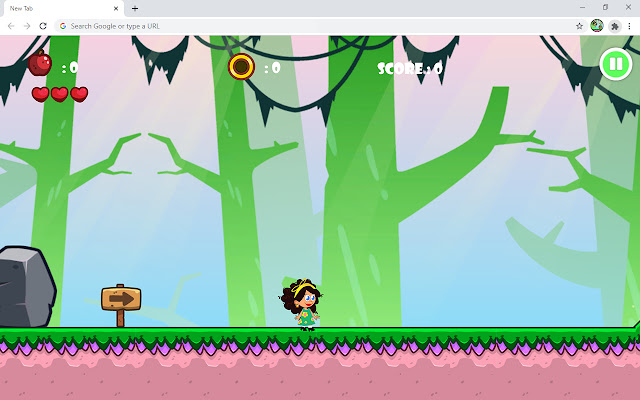Open the Extensions puzzle icon

coord(615,27)
